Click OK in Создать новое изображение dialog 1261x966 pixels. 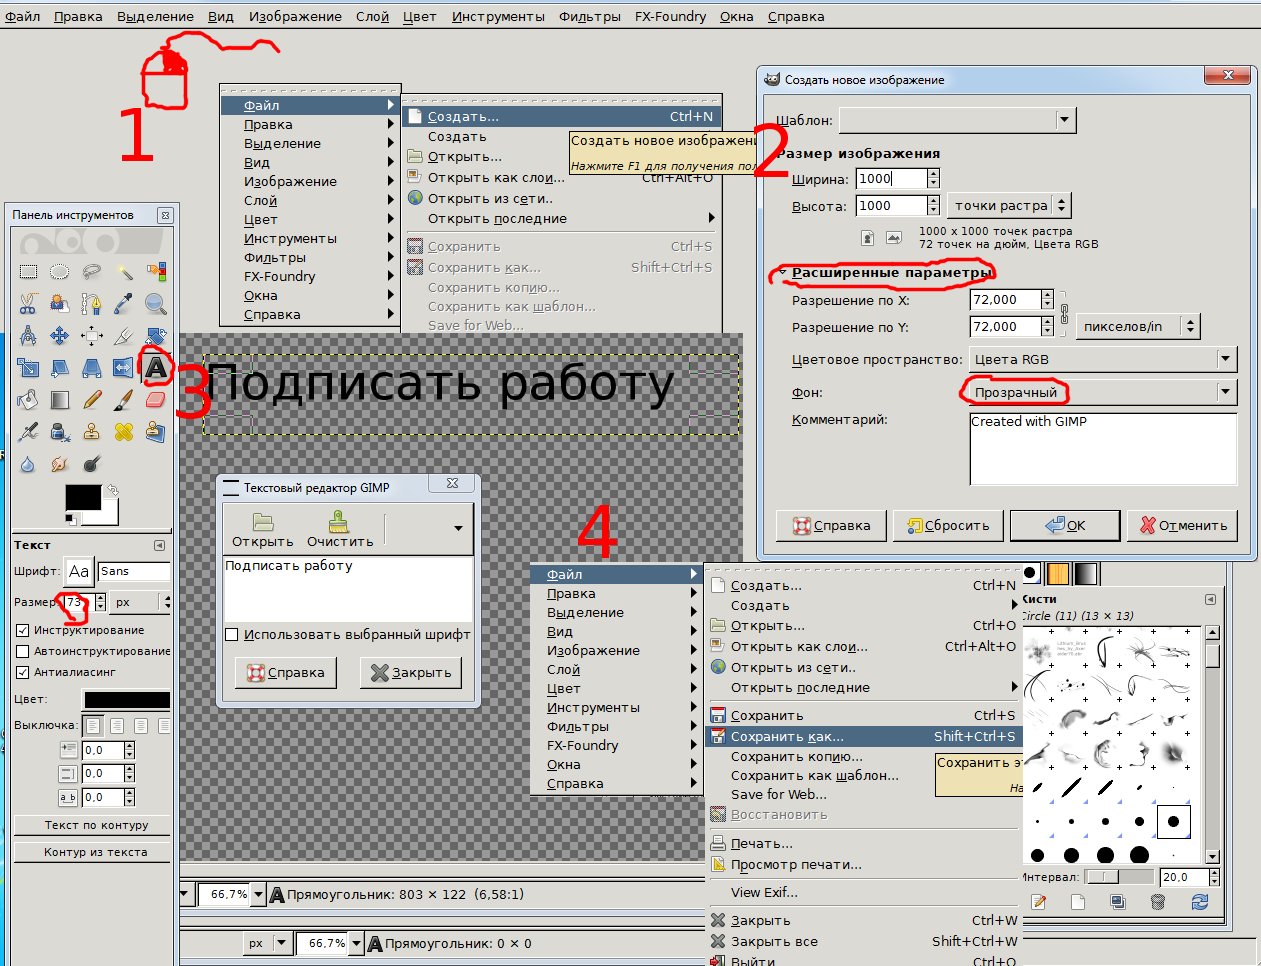[x=1064, y=525]
